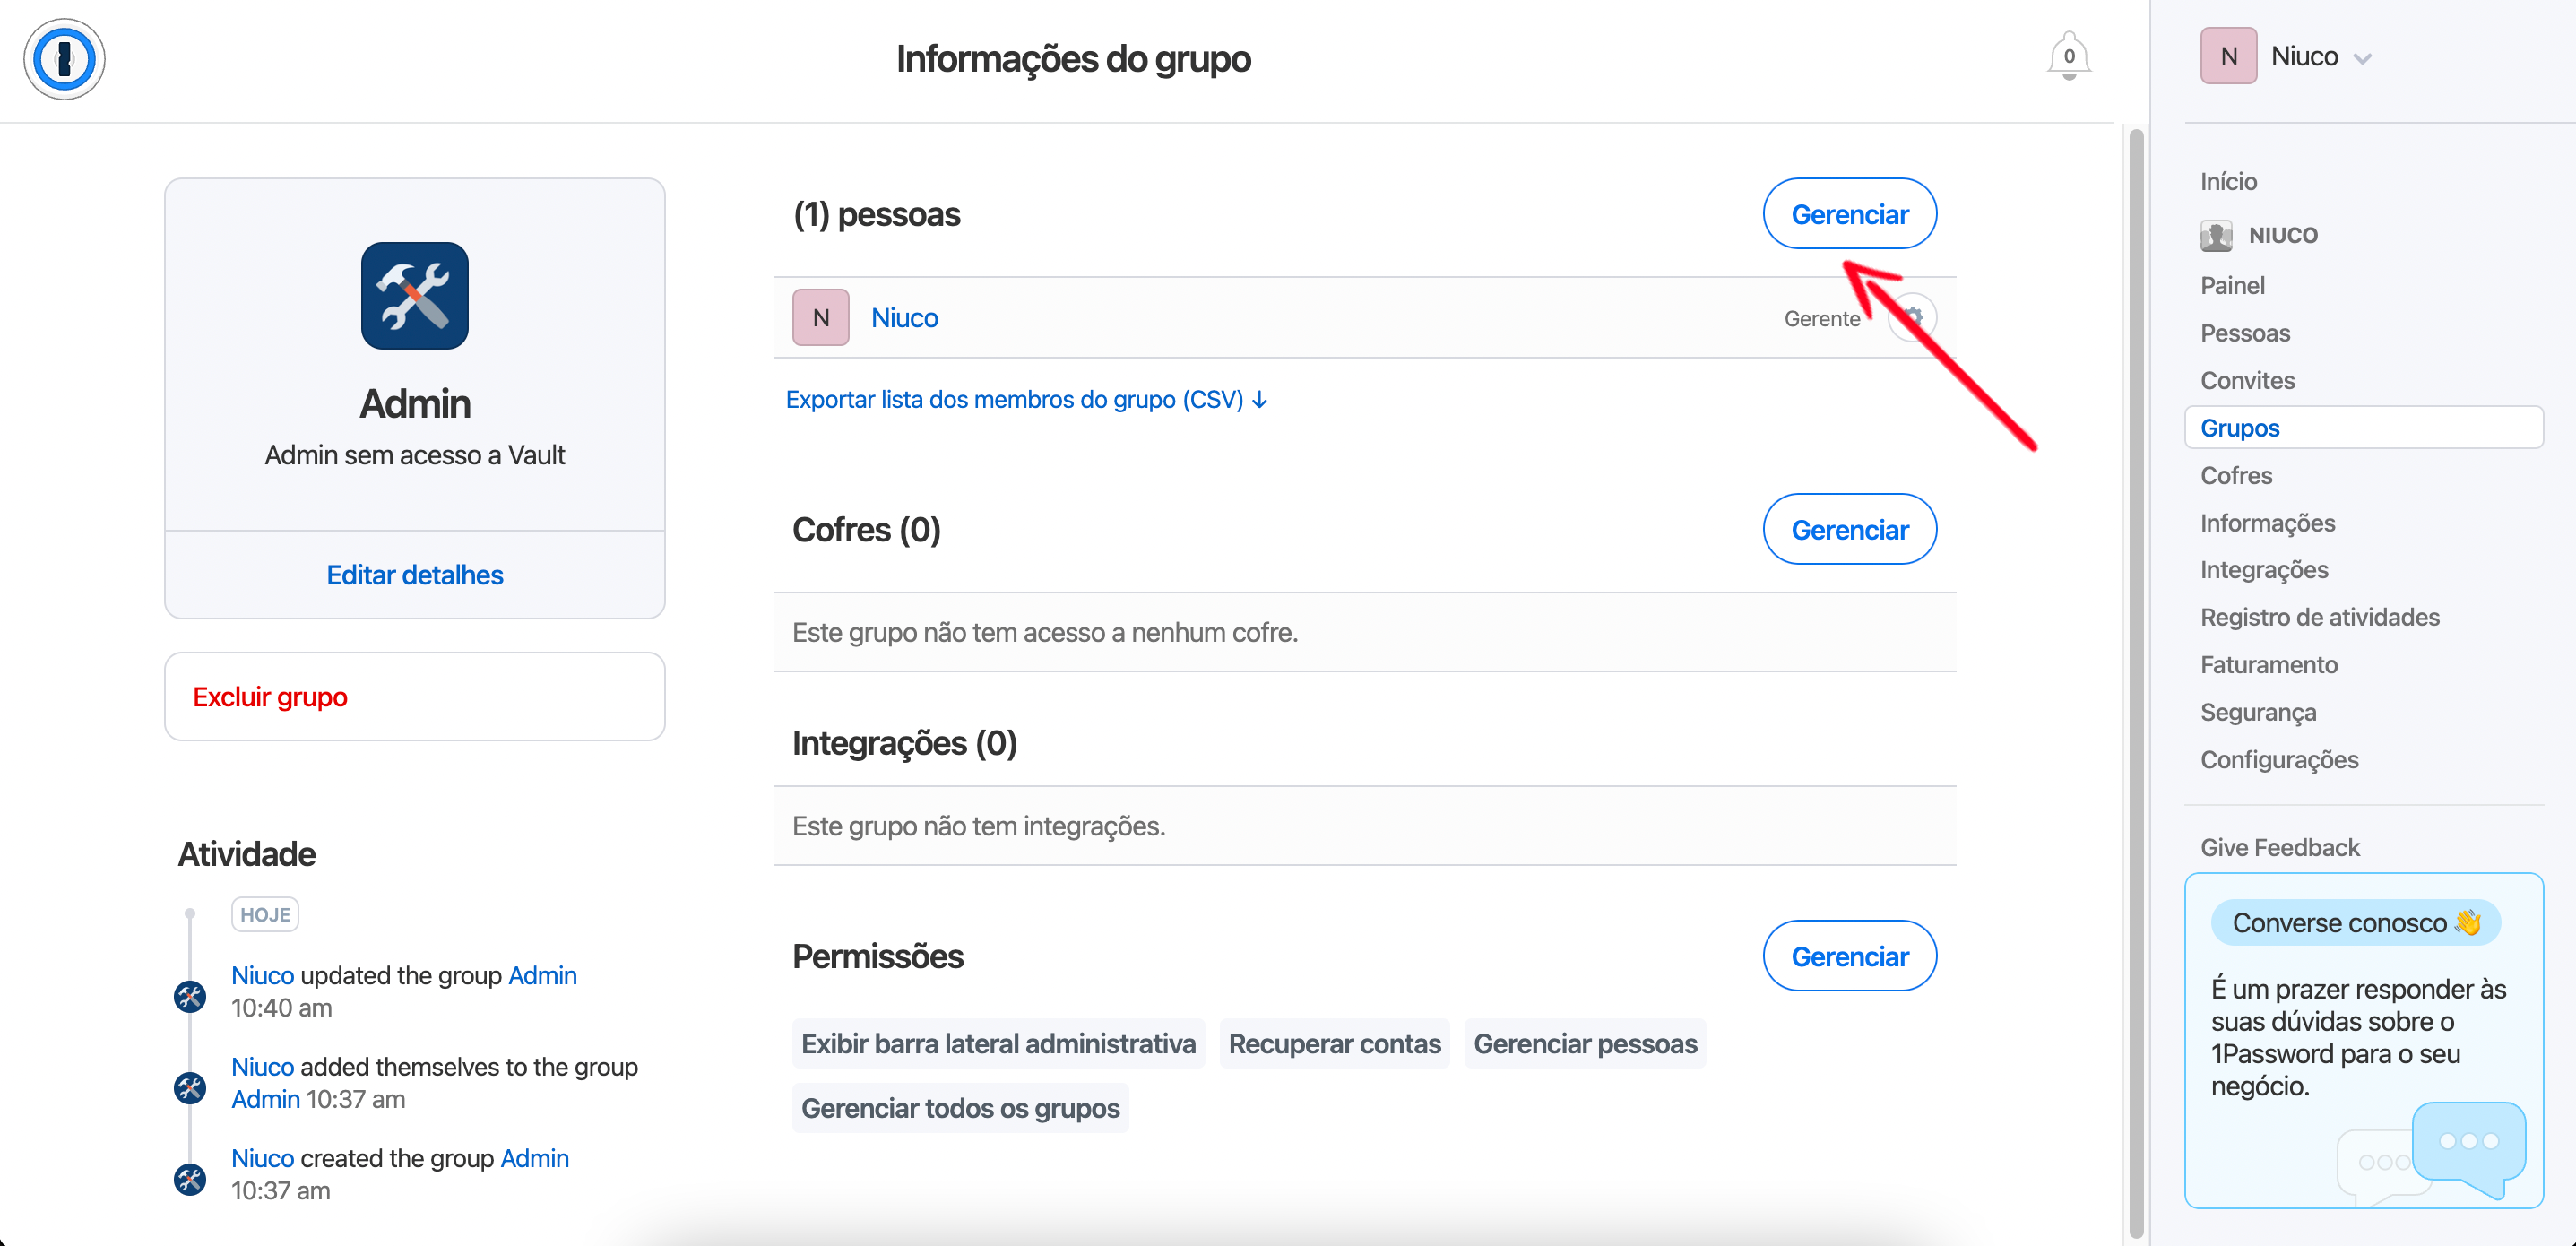
Task: Click the Niuco account avatar in header
Action: click(2227, 56)
